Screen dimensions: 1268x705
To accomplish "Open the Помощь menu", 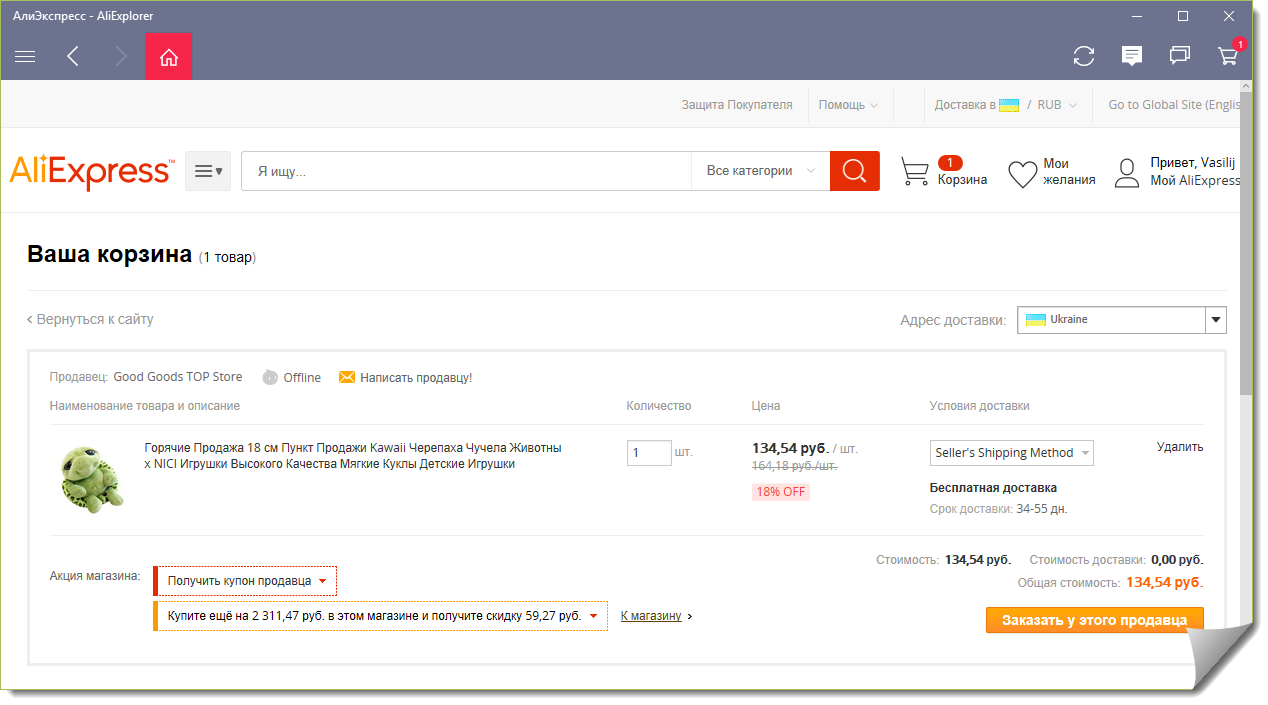I will click(847, 105).
